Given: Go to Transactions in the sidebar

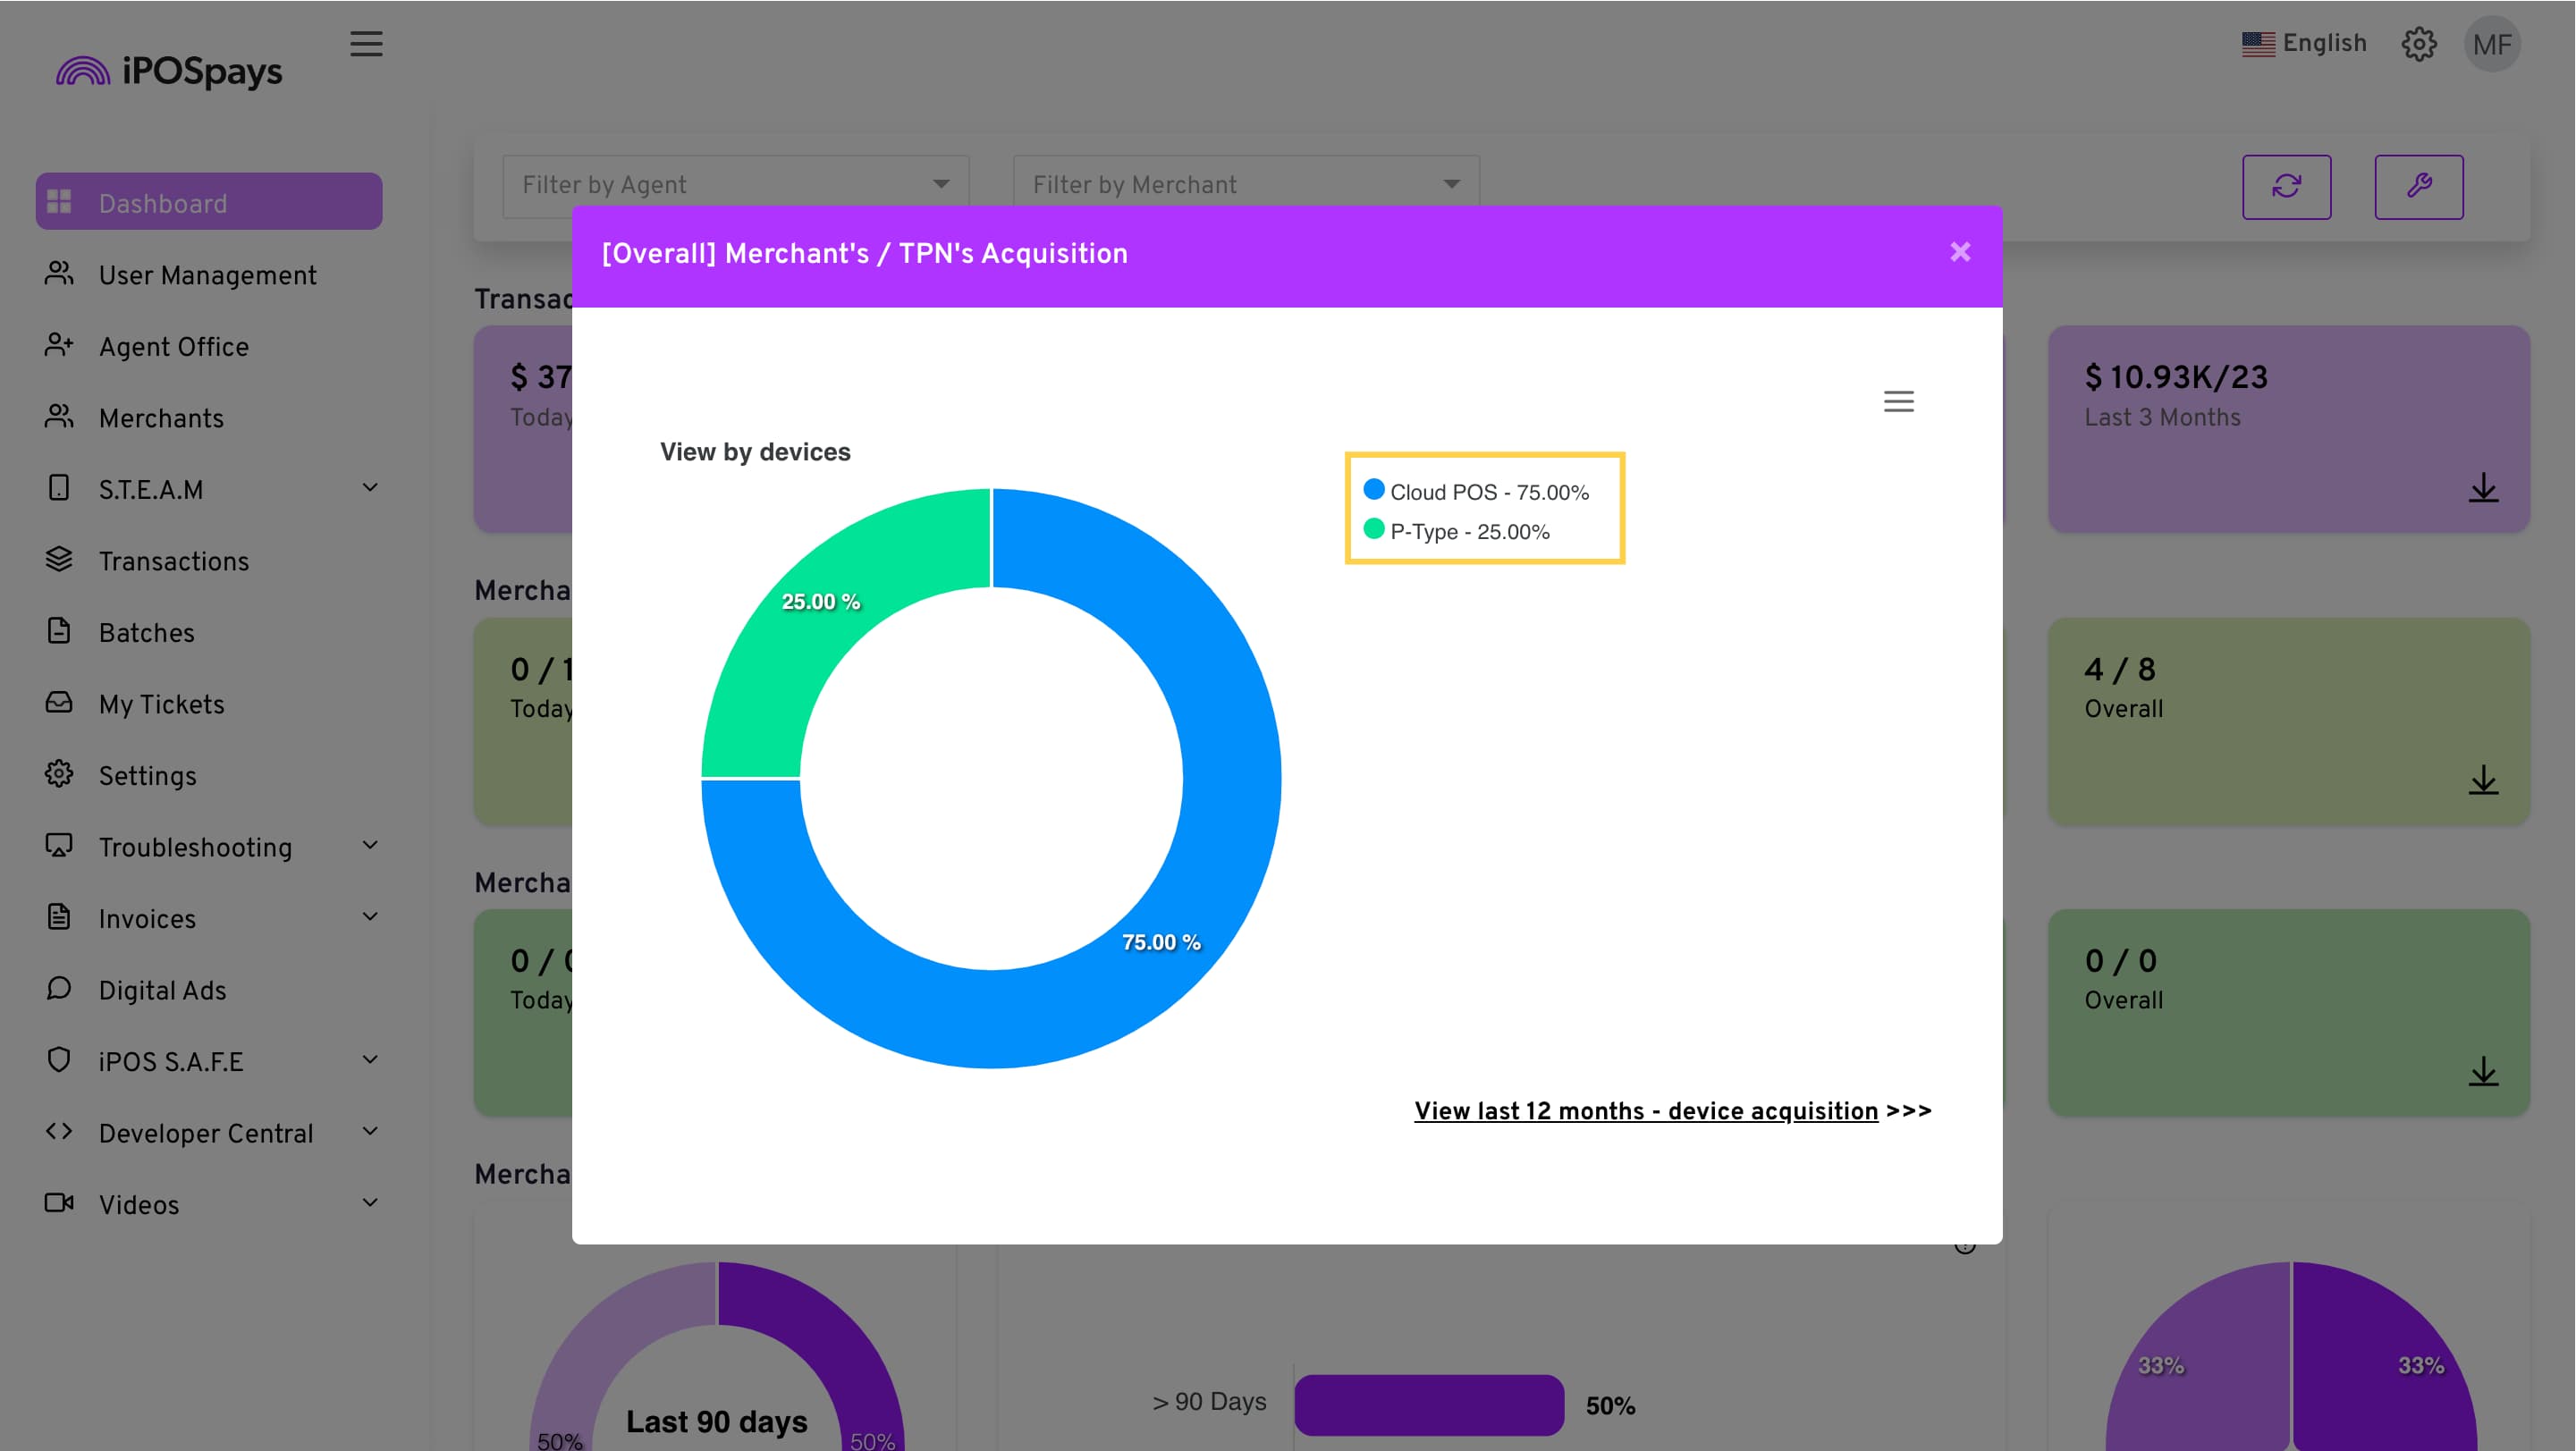Looking at the screenshot, I should pyautogui.click(x=173, y=561).
